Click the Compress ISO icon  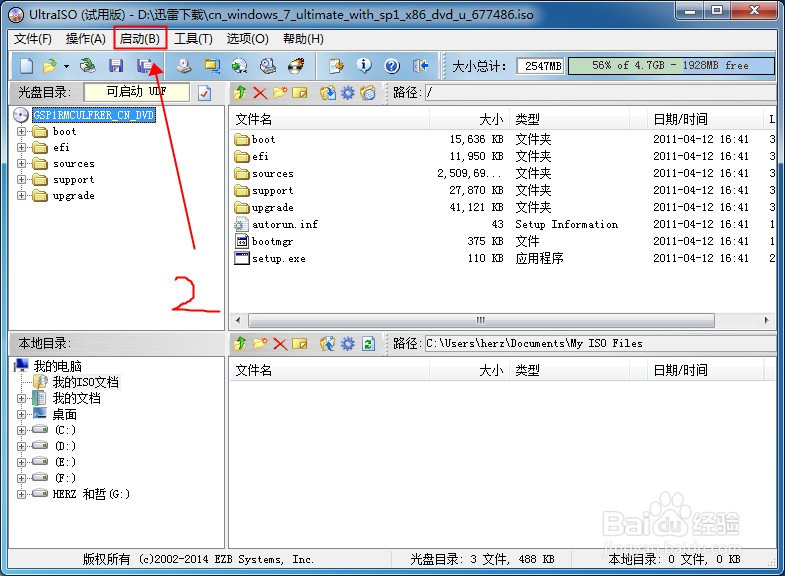point(212,66)
